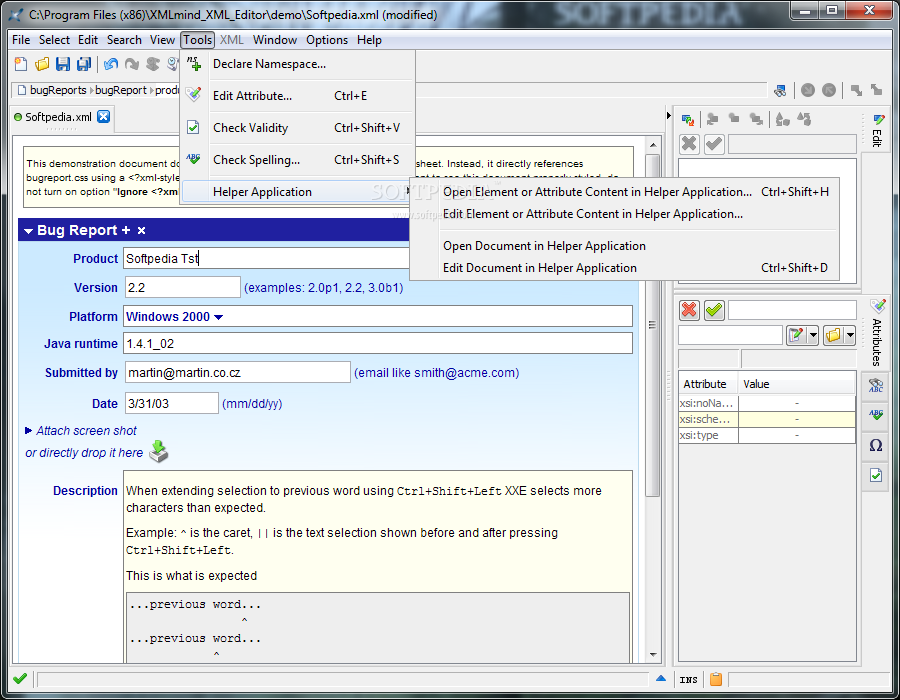The height and width of the screenshot is (700, 900).
Task: Click the staircase up-left arrow icon at path bar end
Action: [x=876, y=90]
